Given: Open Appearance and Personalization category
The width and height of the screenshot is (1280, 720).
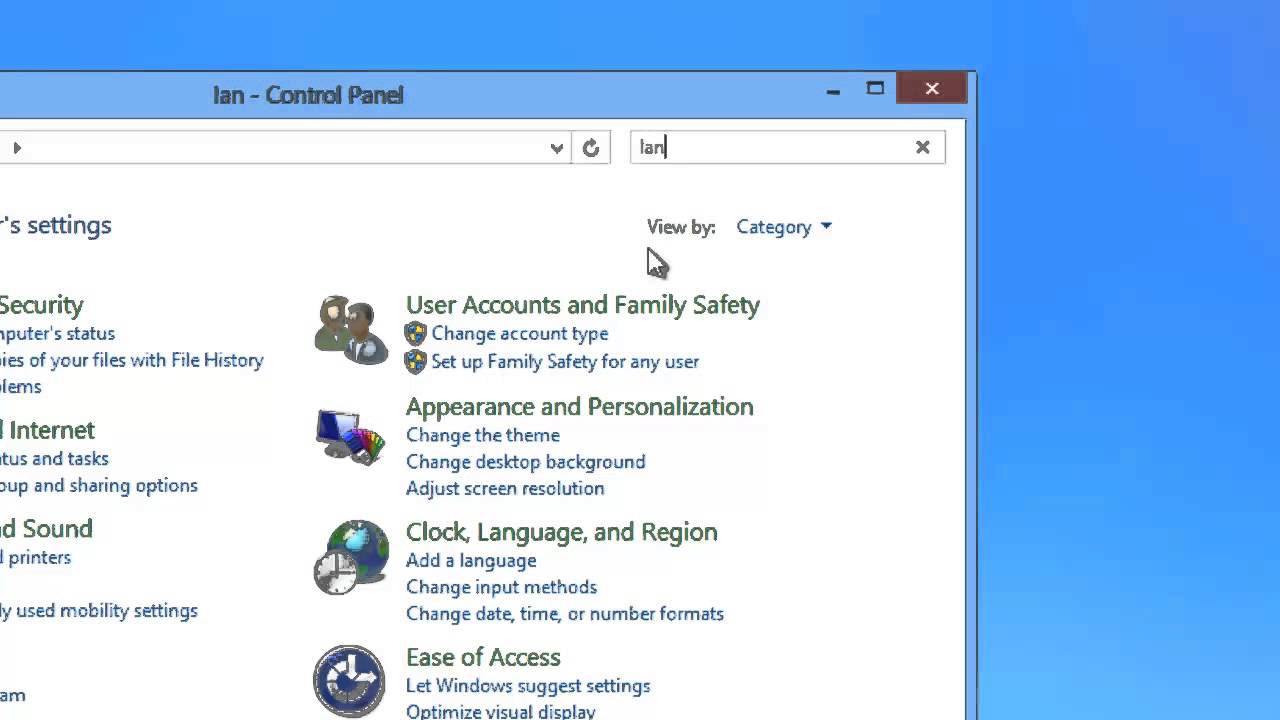Looking at the screenshot, I should point(580,407).
